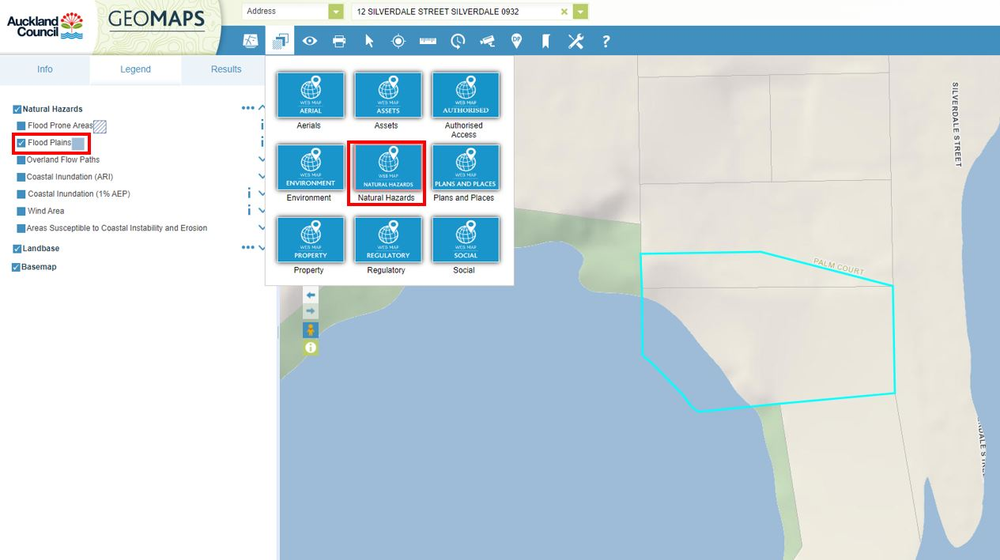The image size is (1000, 560).
Task: Expand Areas Susceptible to Coastal Instability
Action: (261, 227)
